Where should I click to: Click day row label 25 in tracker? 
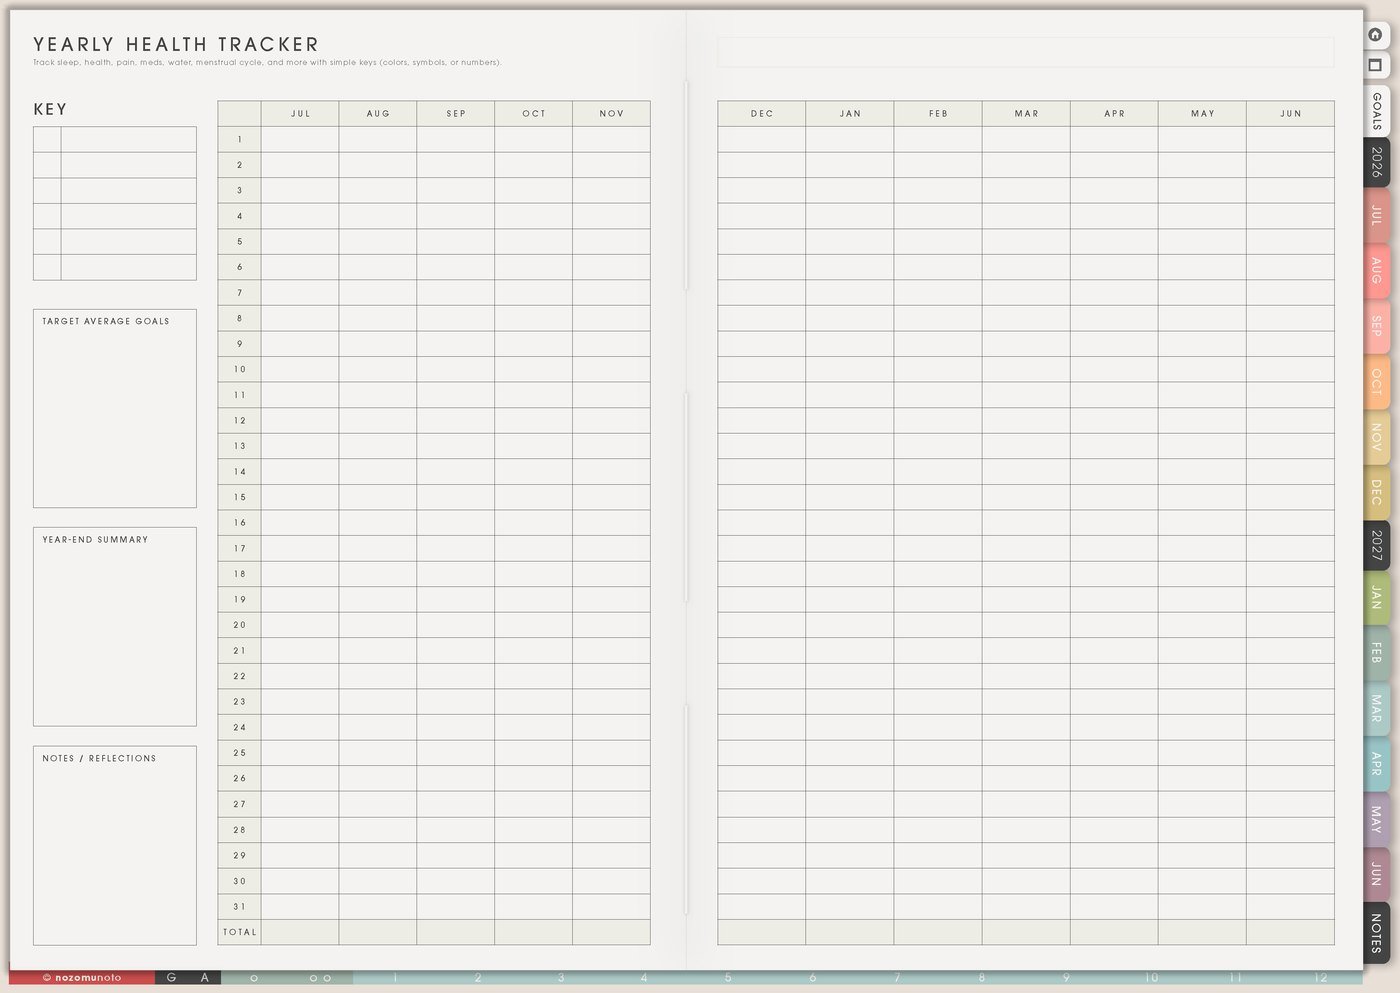click(240, 753)
